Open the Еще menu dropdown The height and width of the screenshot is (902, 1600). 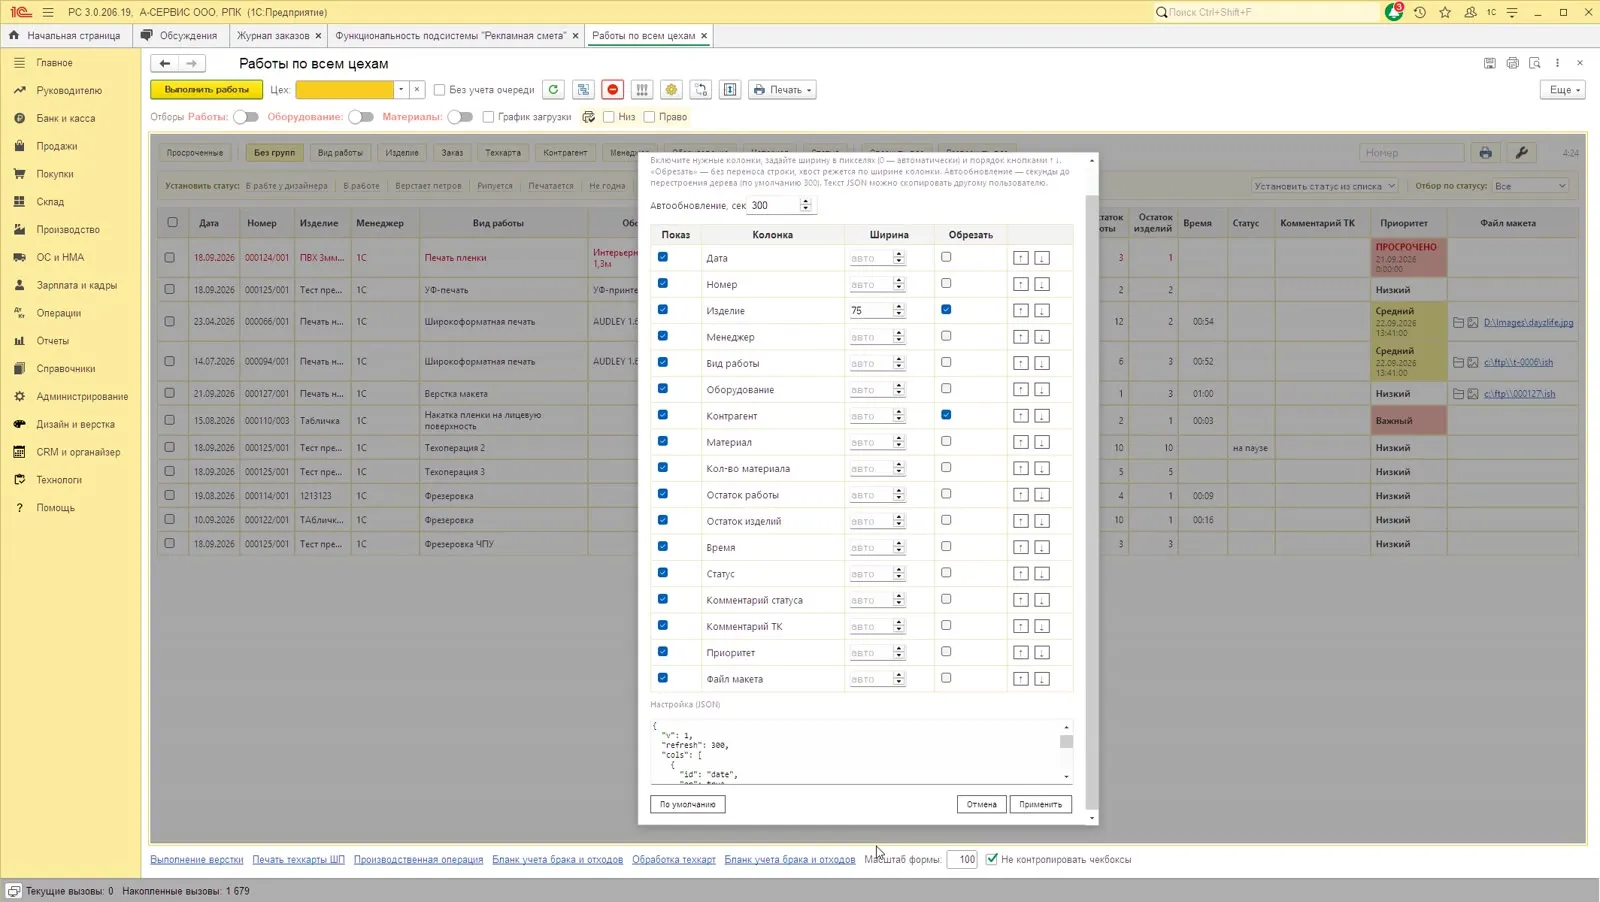click(1565, 90)
